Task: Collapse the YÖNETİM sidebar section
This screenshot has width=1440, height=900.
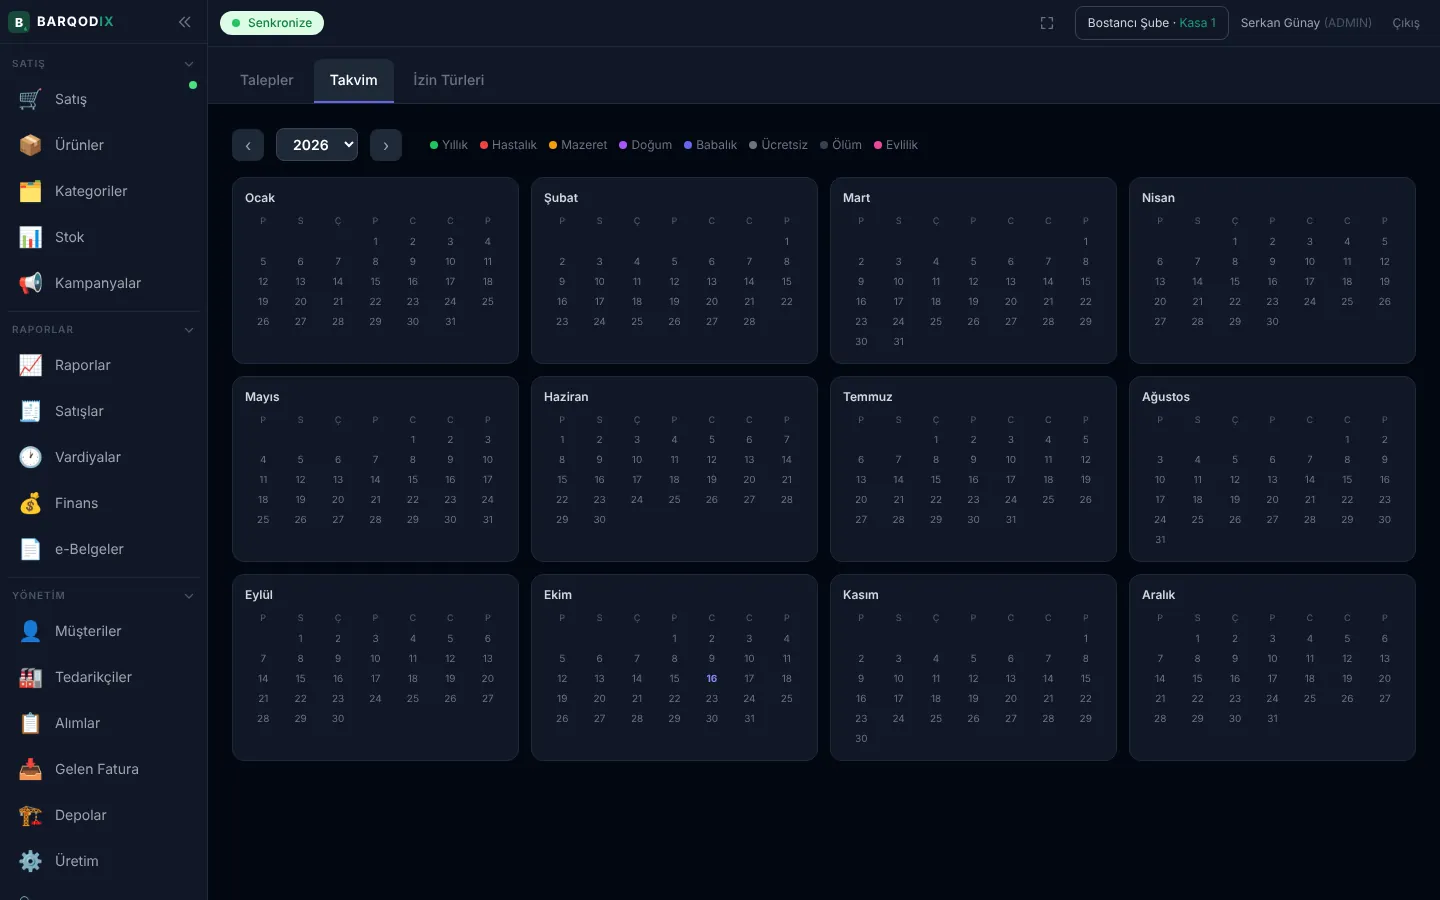Action: pos(189,596)
